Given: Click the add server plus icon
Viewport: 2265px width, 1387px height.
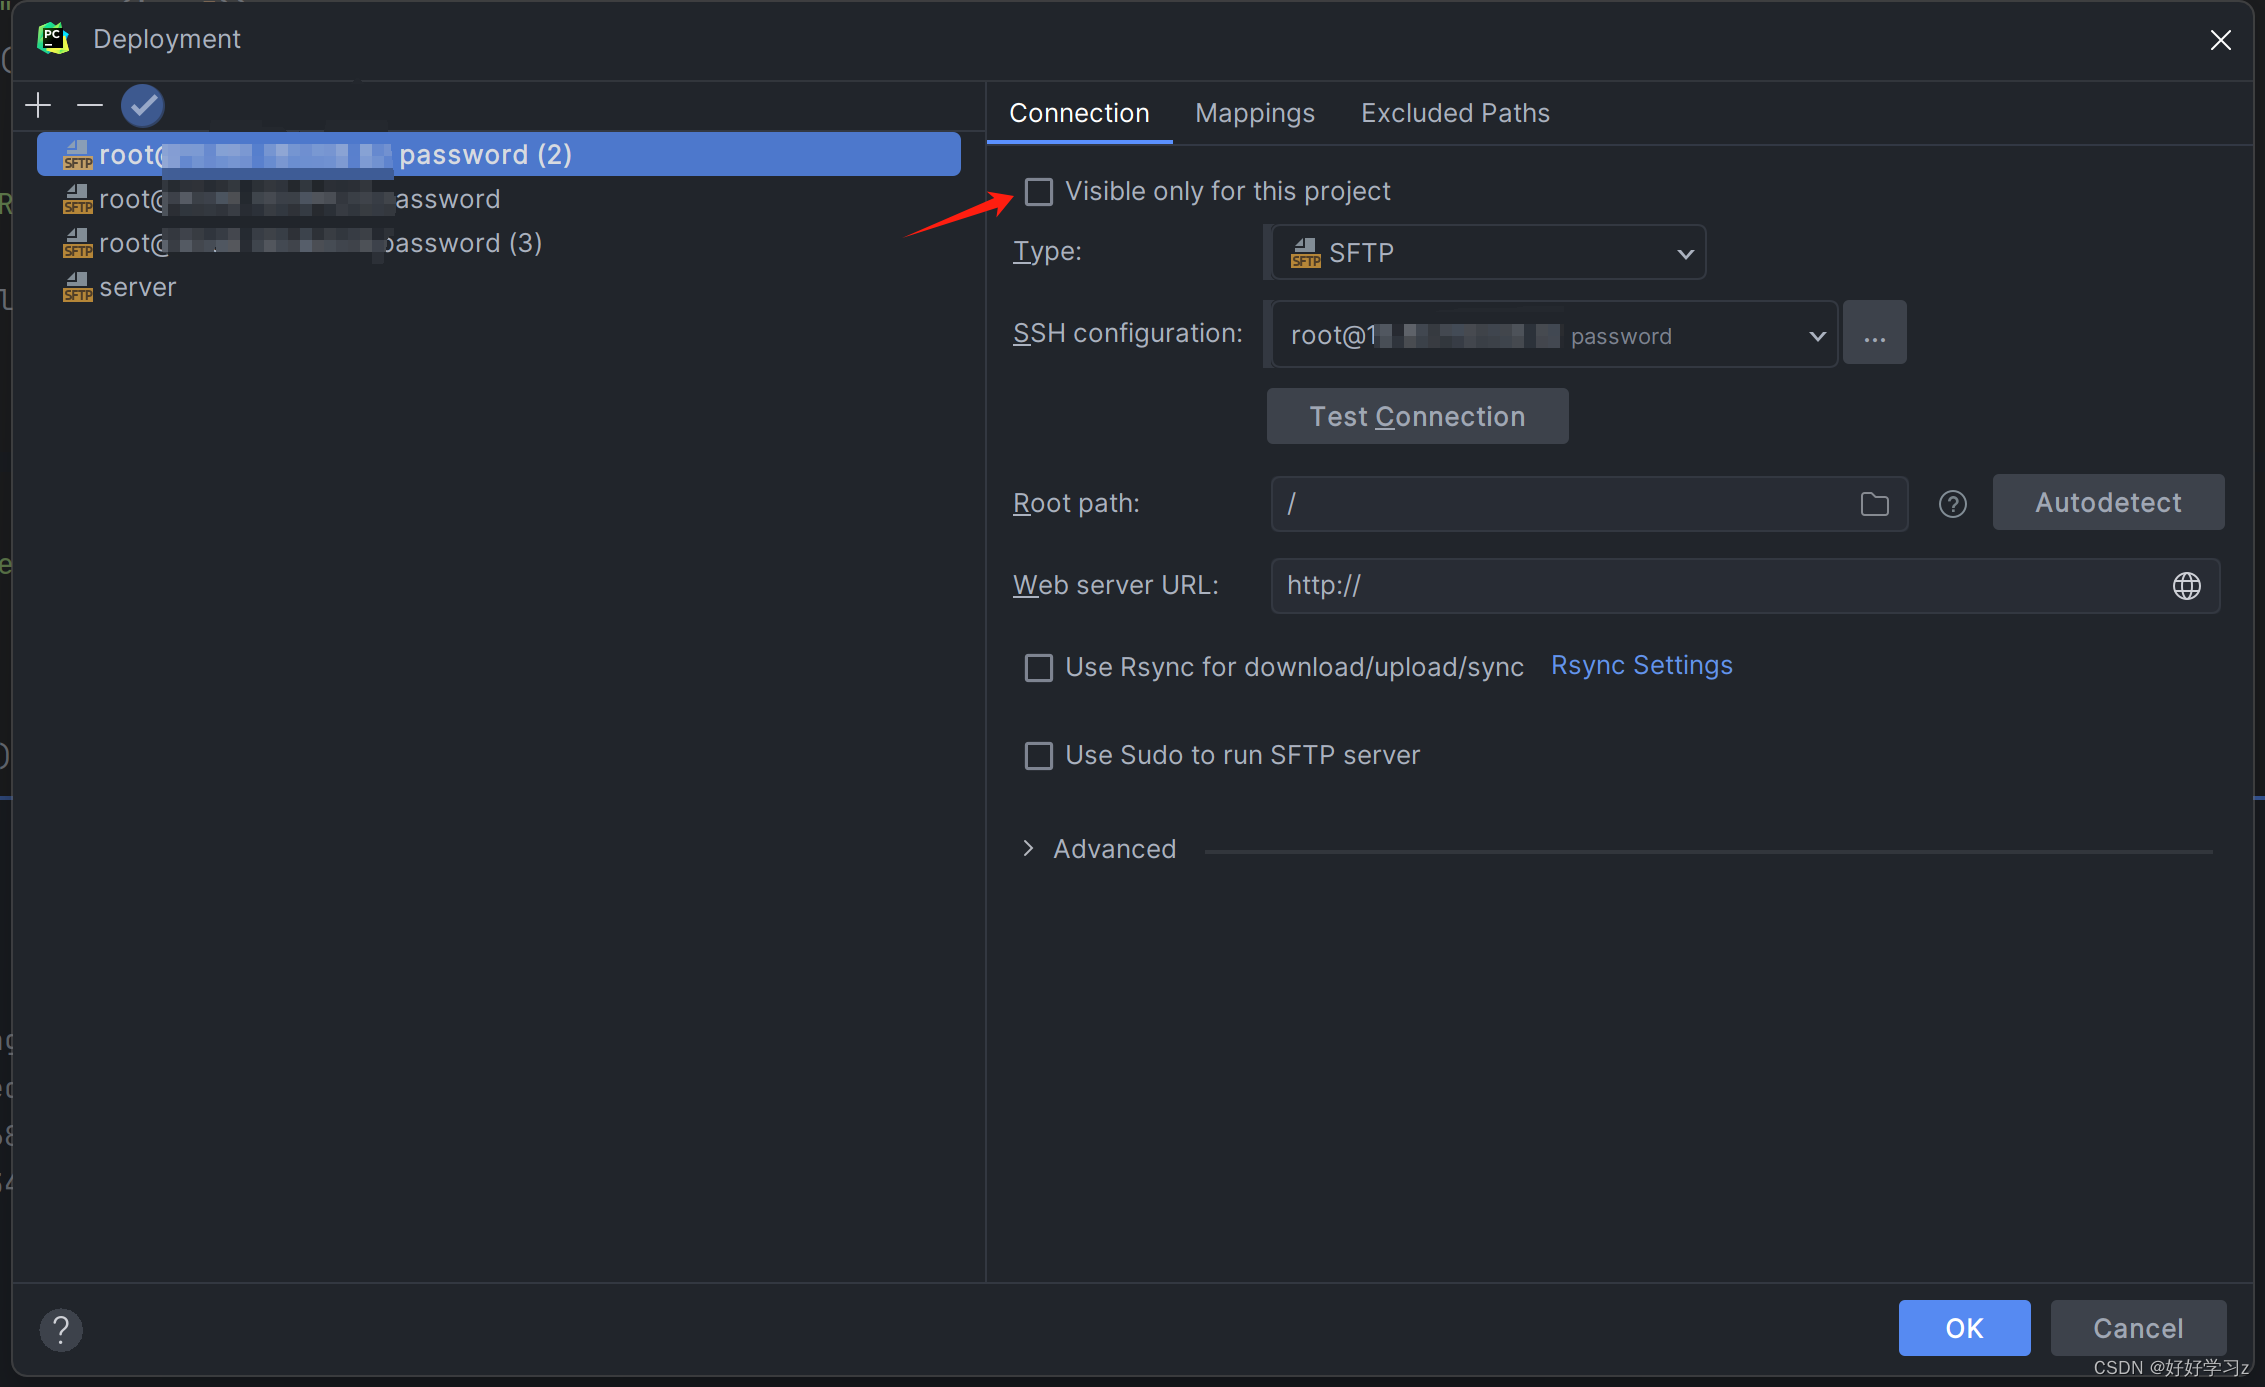Looking at the screenshot, I should (38, 105).
